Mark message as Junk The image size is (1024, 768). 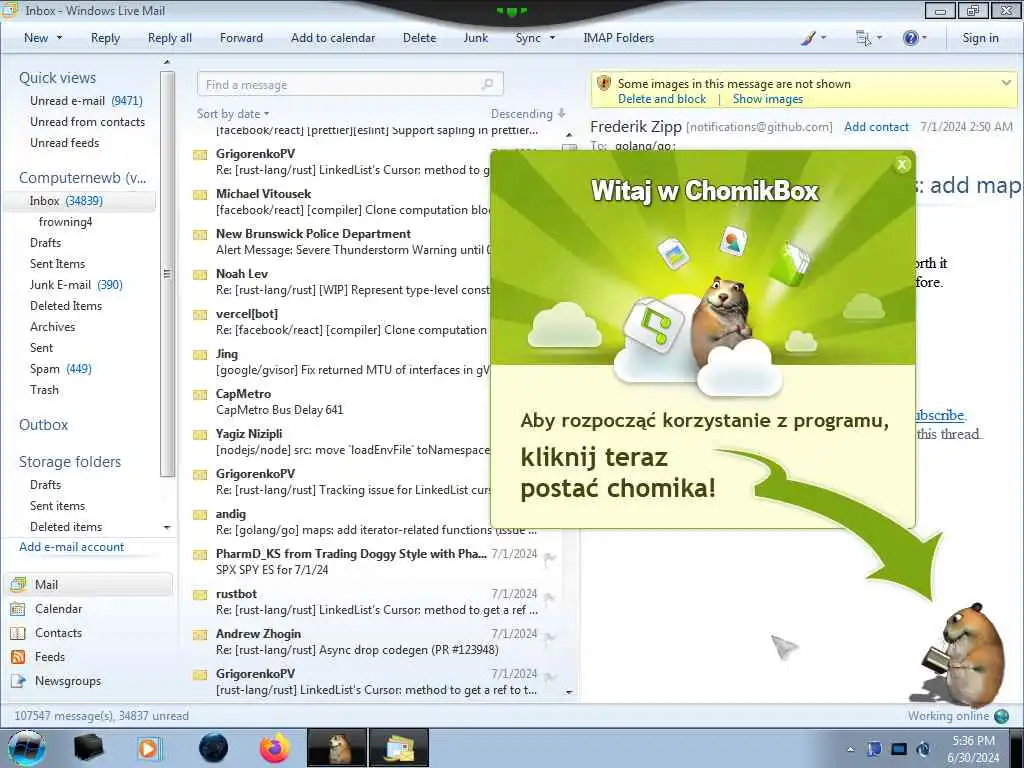pos(475,38)
